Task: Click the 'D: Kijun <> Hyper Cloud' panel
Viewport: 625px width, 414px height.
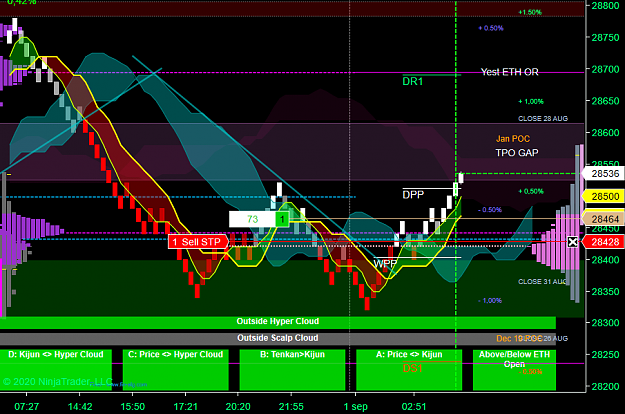Action: [56, 370]
